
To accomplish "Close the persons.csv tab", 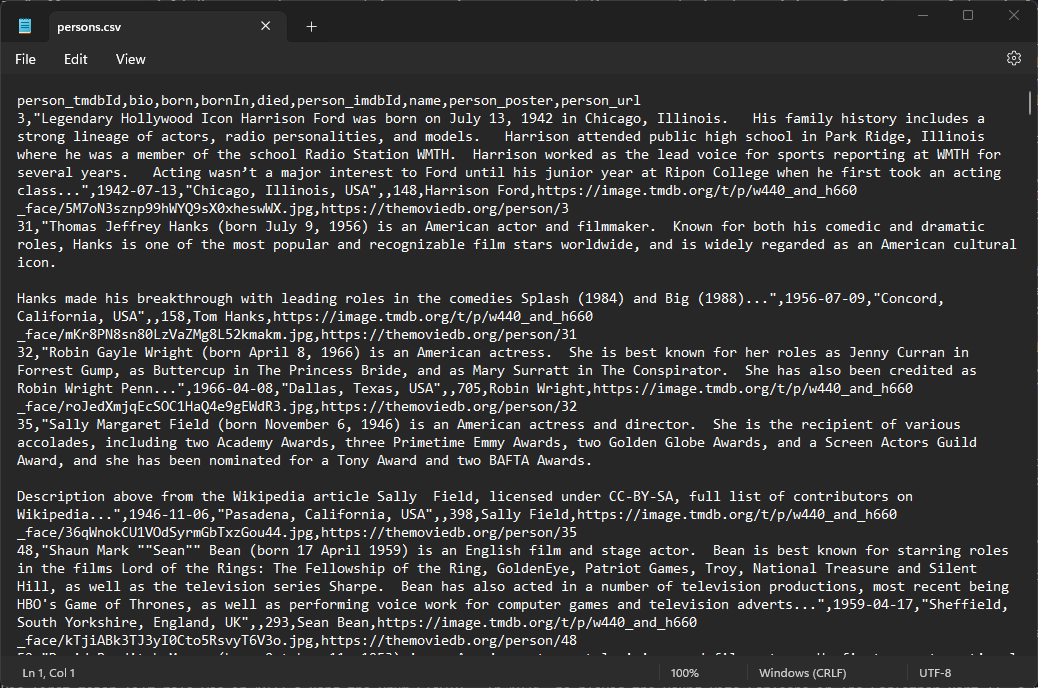I will point(265,26).
